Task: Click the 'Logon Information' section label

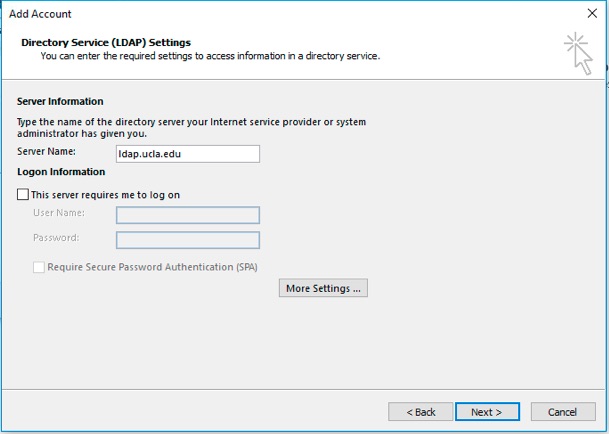Action: point(61,172)
